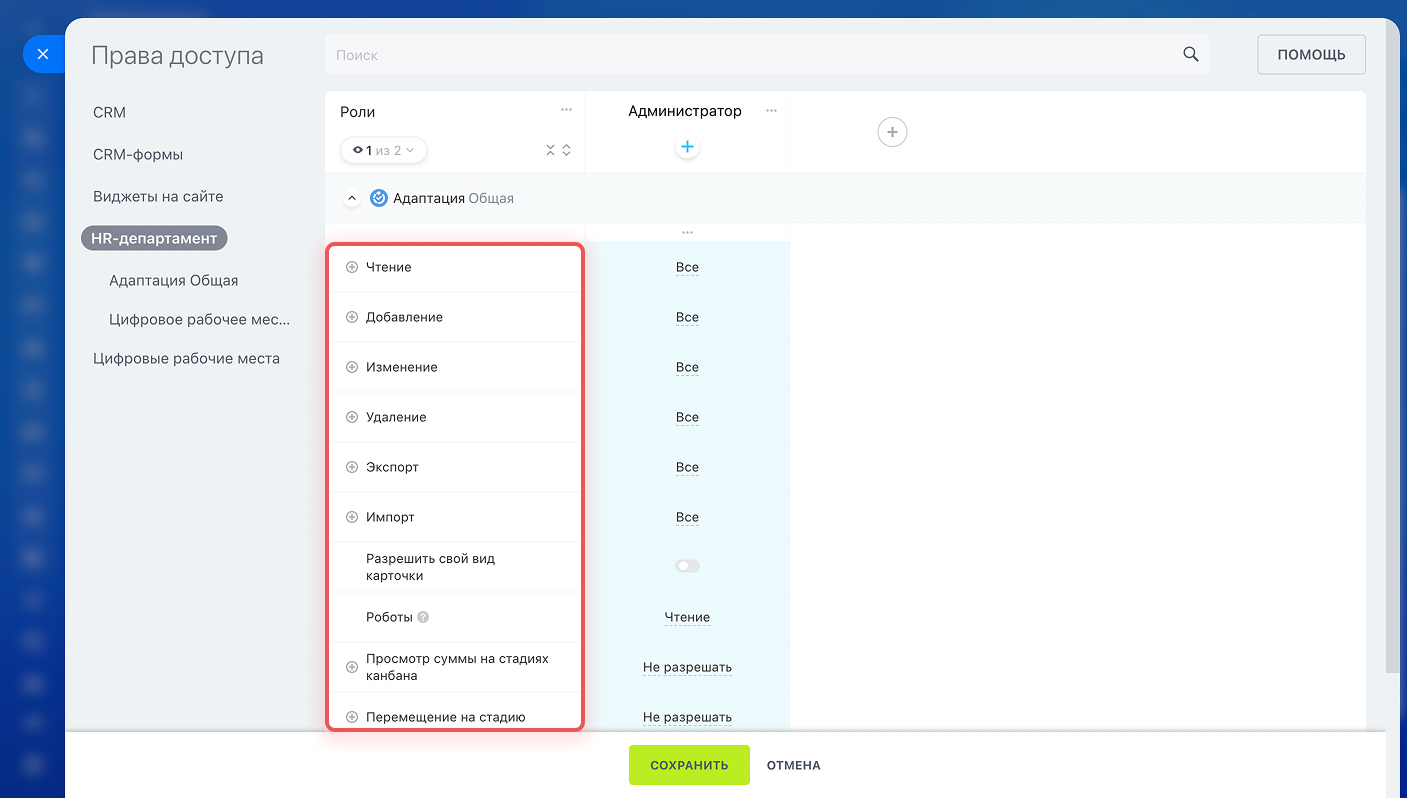The image size is (1407, 798).
Task: Expand the Удаление permission row
Action: tap(352, 417)
